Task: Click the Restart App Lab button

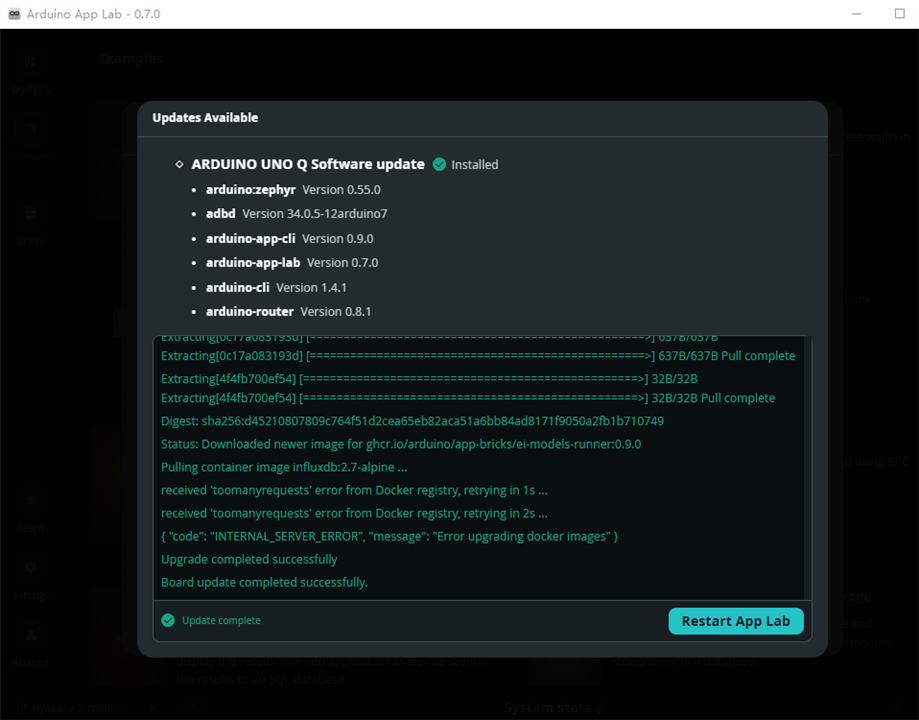Action: point(736,621)
